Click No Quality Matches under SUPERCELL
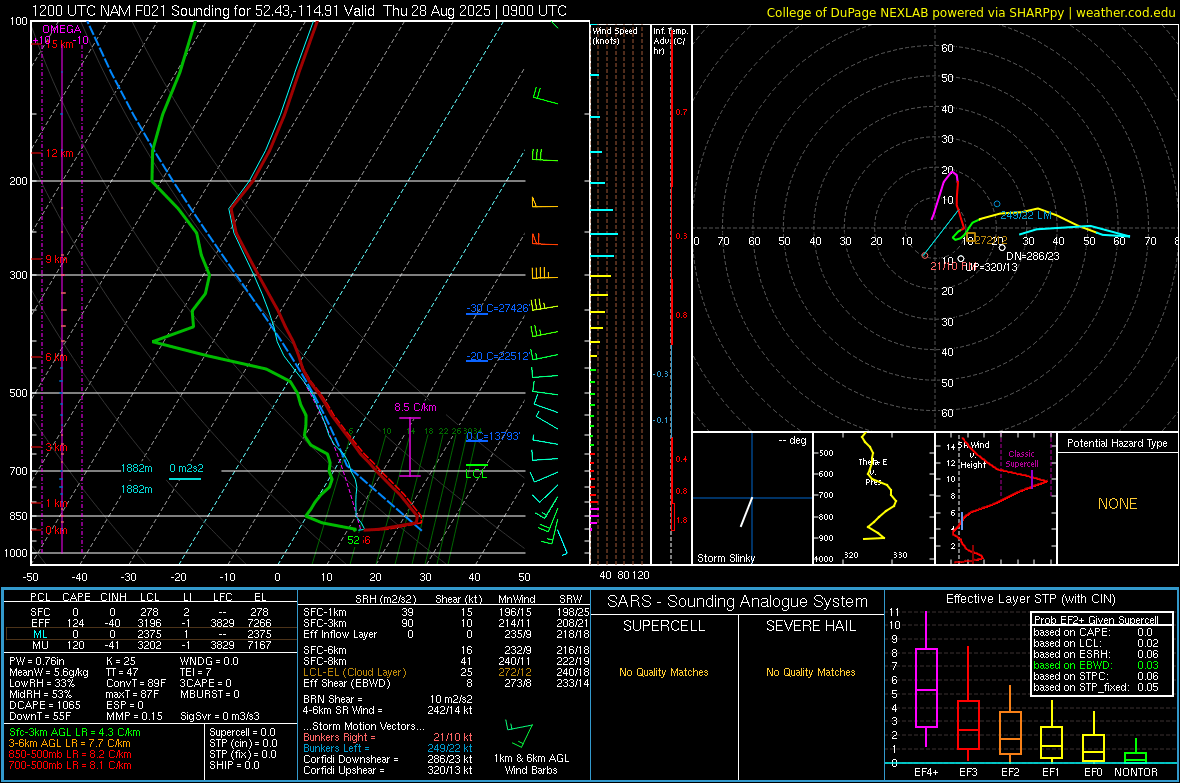1180x783 pixels. coord(664,672)
